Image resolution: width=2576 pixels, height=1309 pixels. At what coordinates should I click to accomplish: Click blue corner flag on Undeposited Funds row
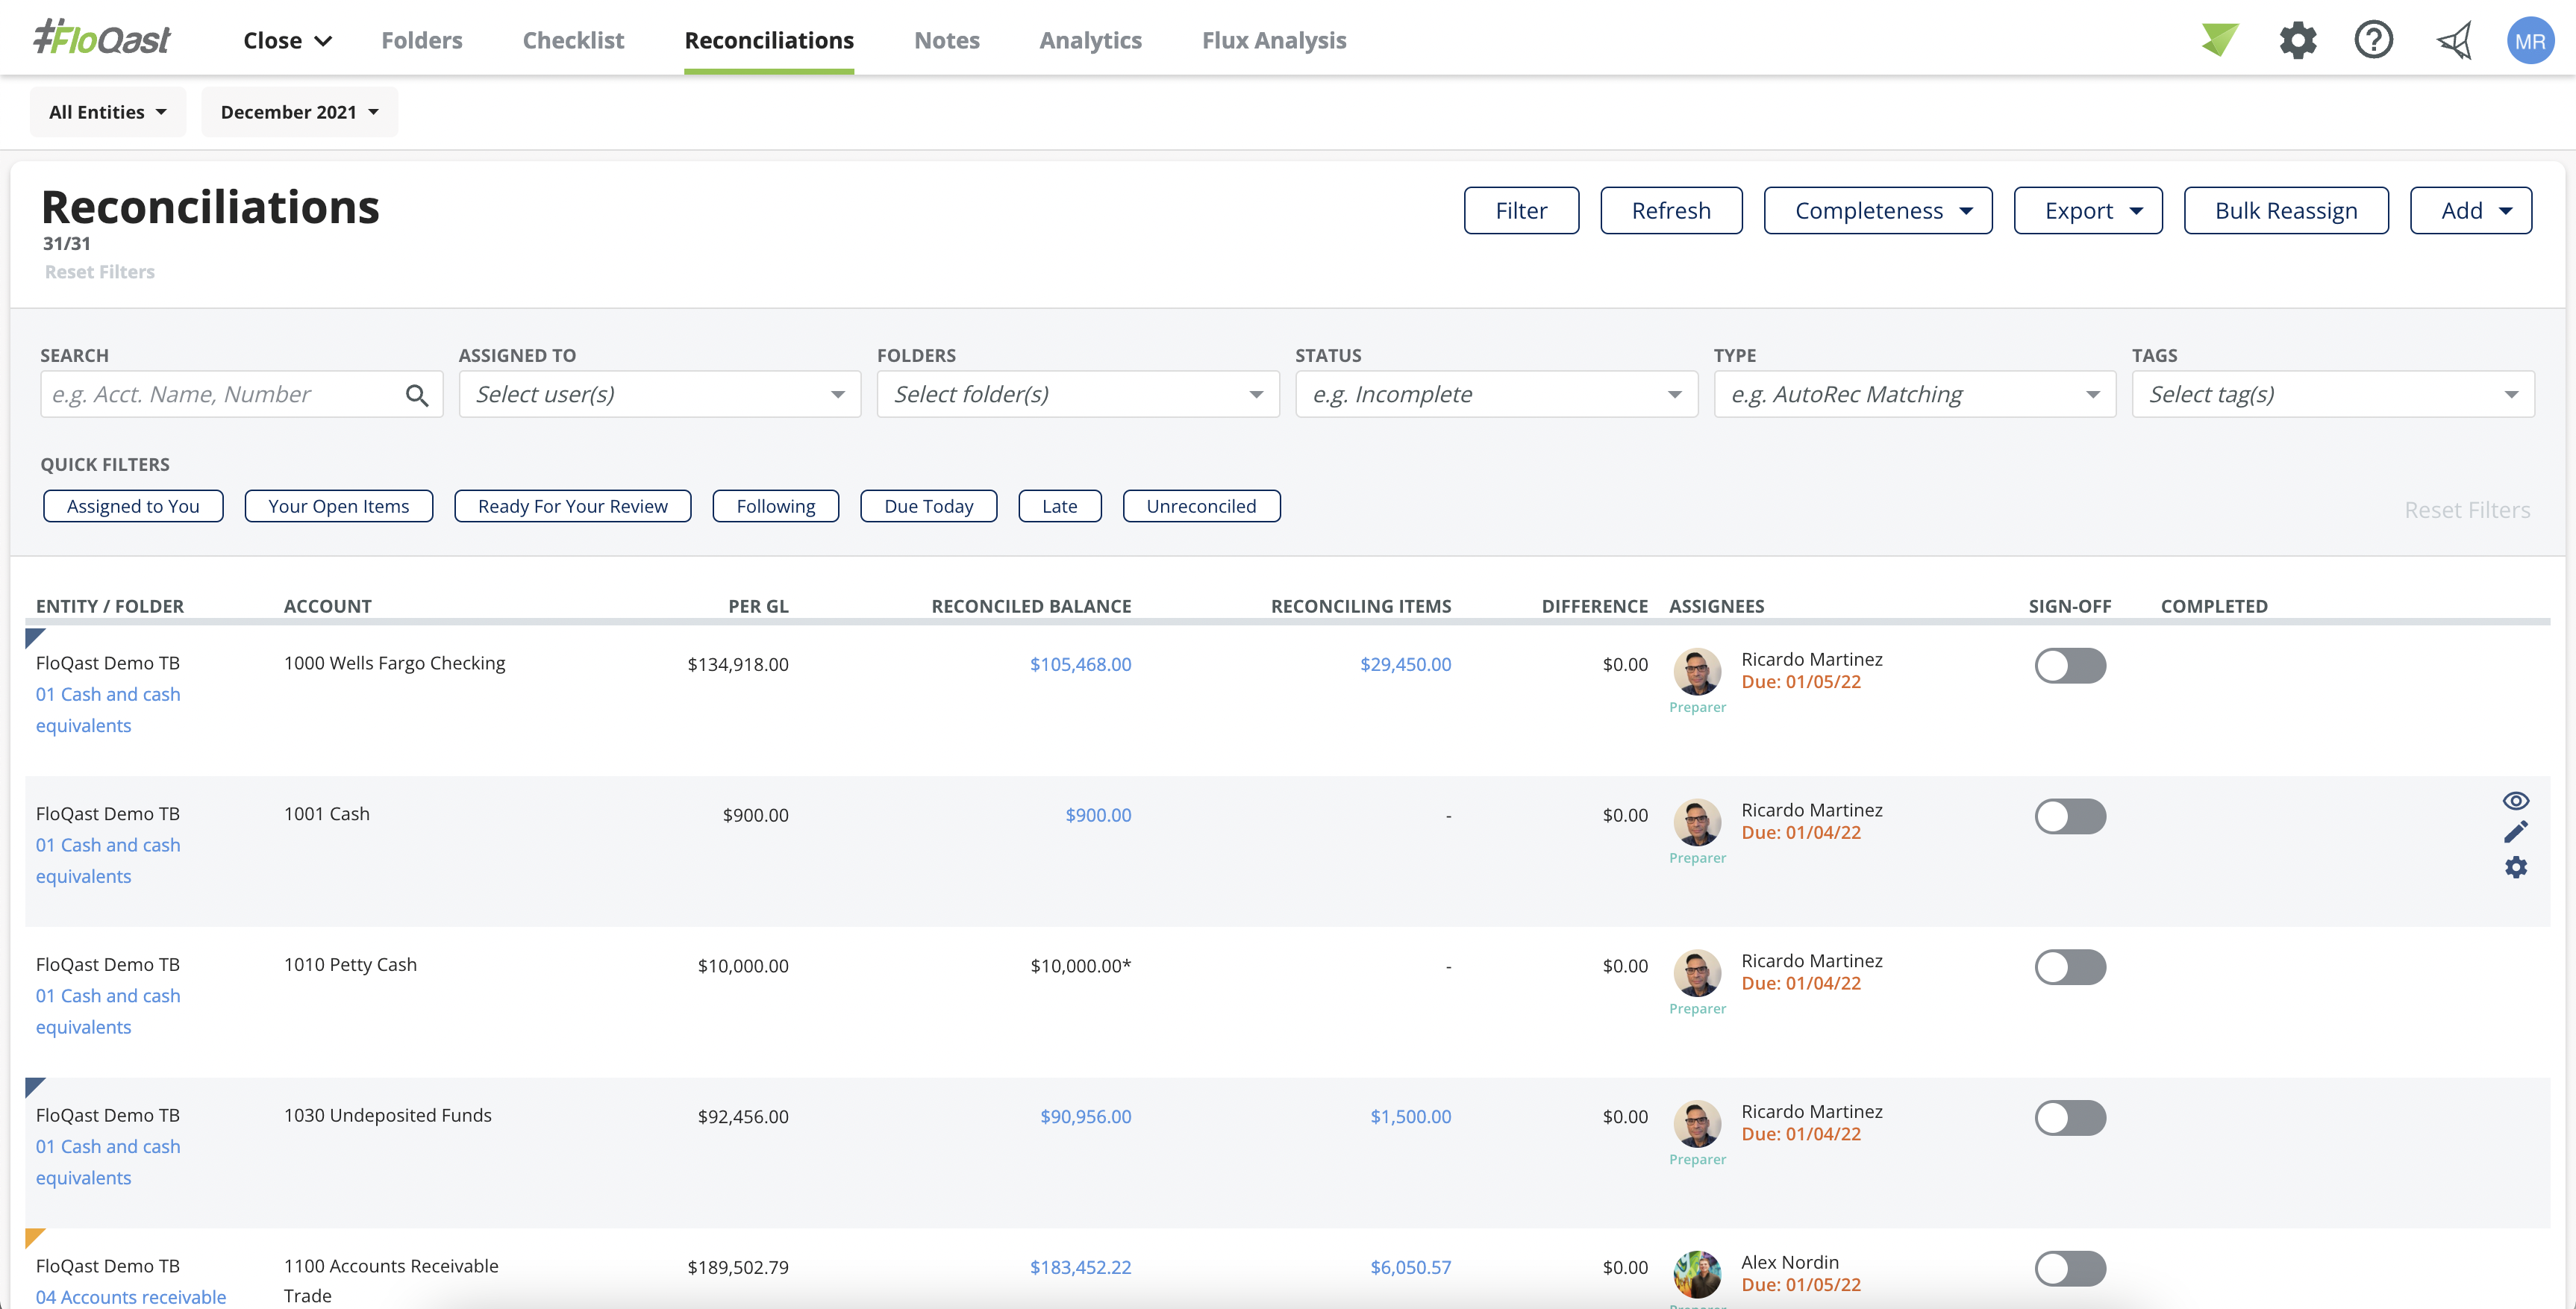[33, 1086]
